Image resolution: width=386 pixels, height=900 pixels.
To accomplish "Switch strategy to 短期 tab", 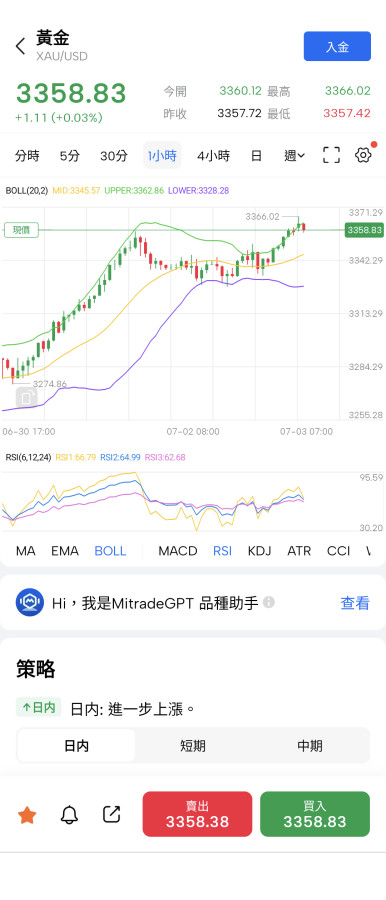I will click(193, 746).
